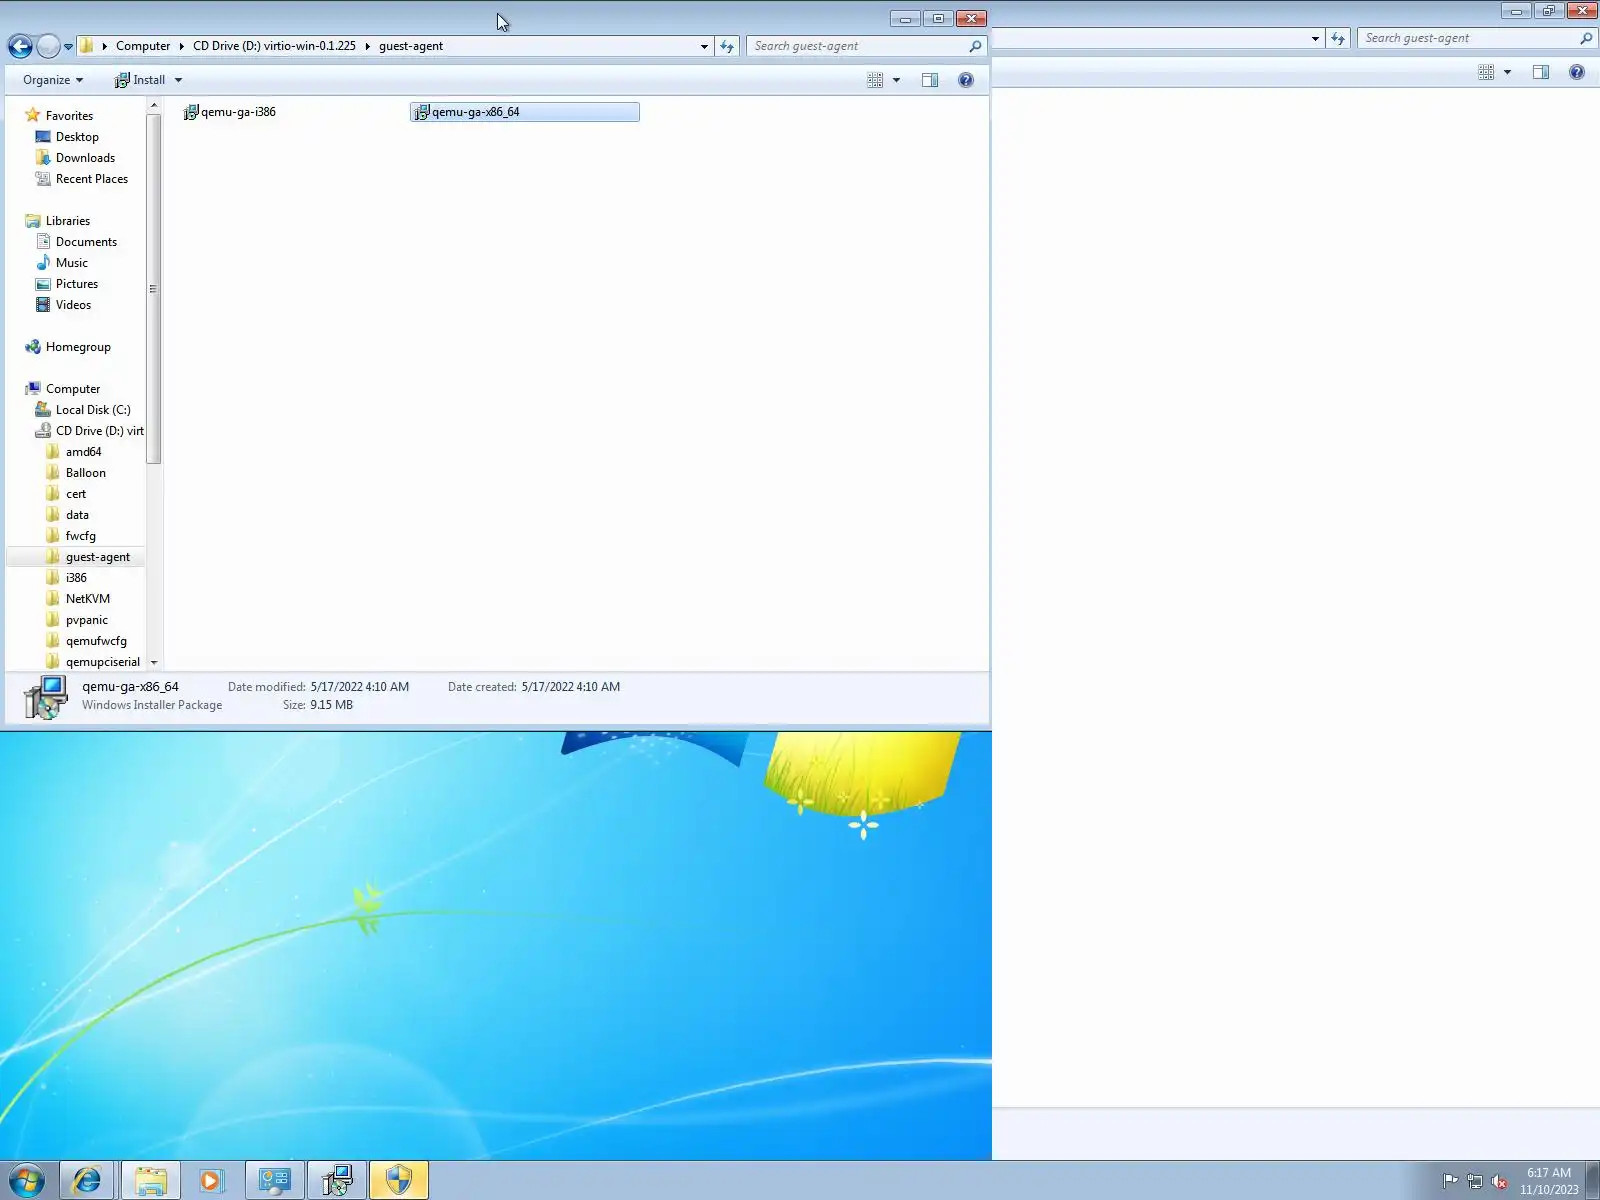The height and width of the screenshot is (1200, 1600).
Task: Toggle the preview pane button
Action: pyautogui.click(x=930, y=80)
